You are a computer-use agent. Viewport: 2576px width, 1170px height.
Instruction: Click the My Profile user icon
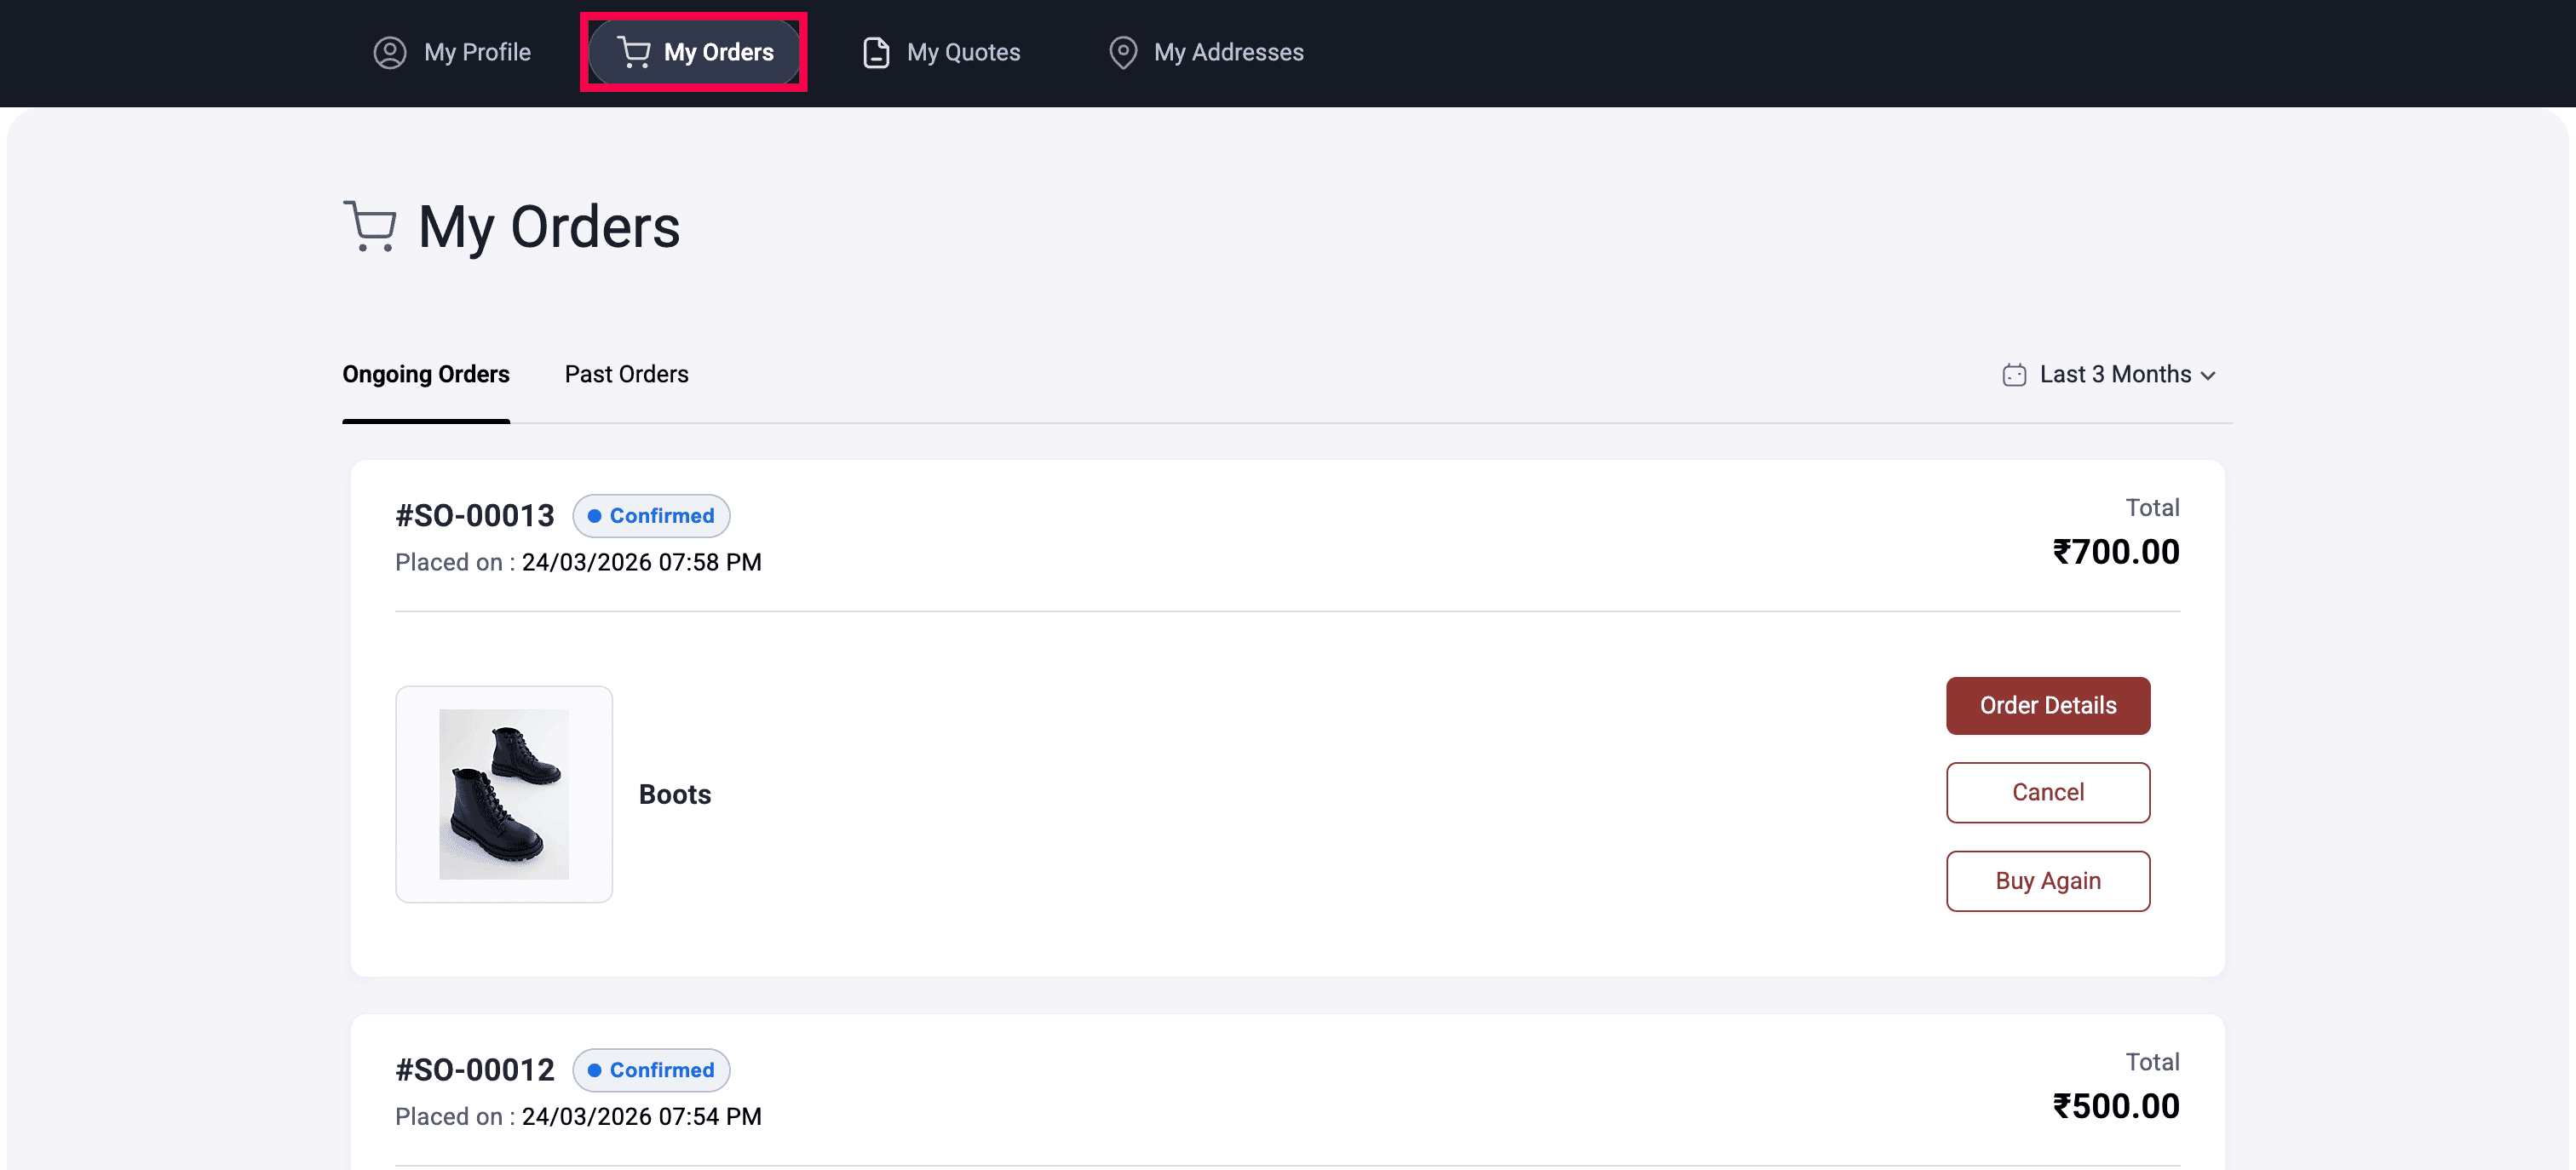(390, 52)
